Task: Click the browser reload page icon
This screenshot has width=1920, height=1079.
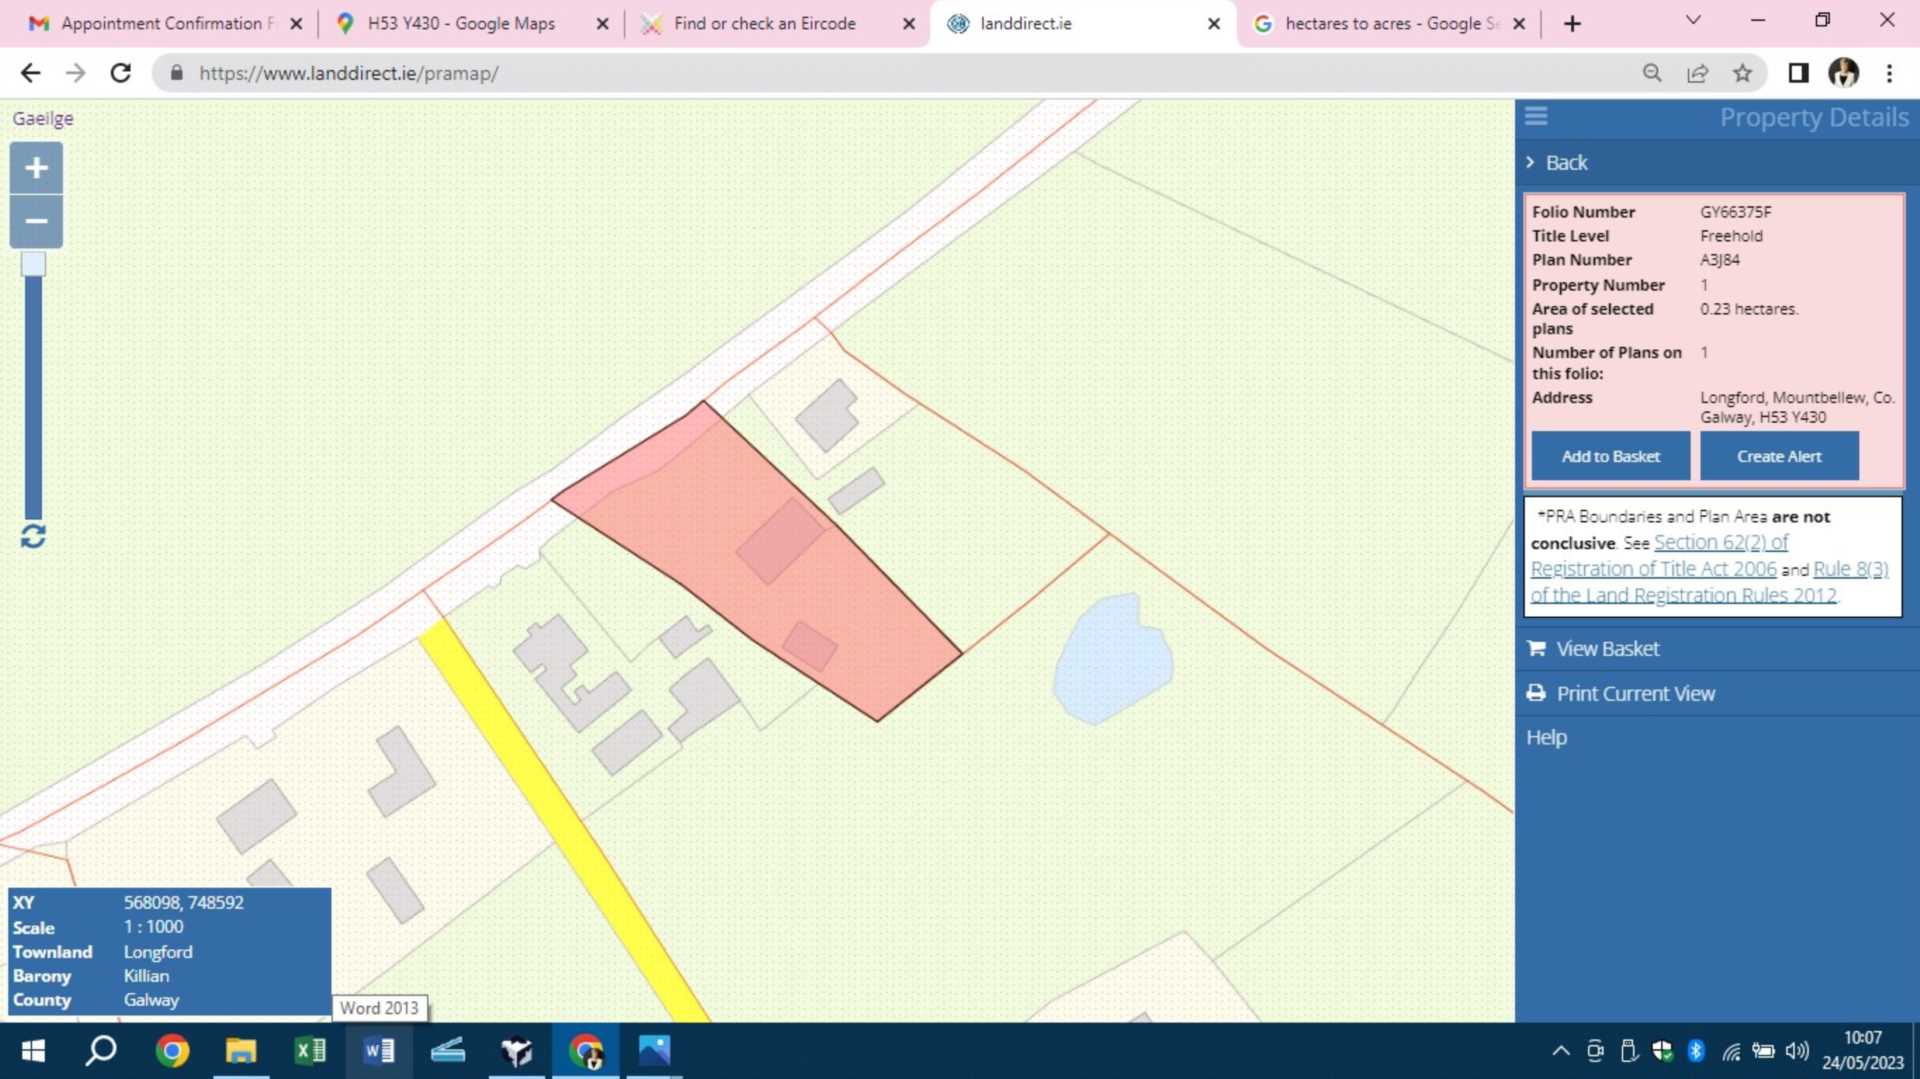Action: pyautogui.click(x=121, y=73)
